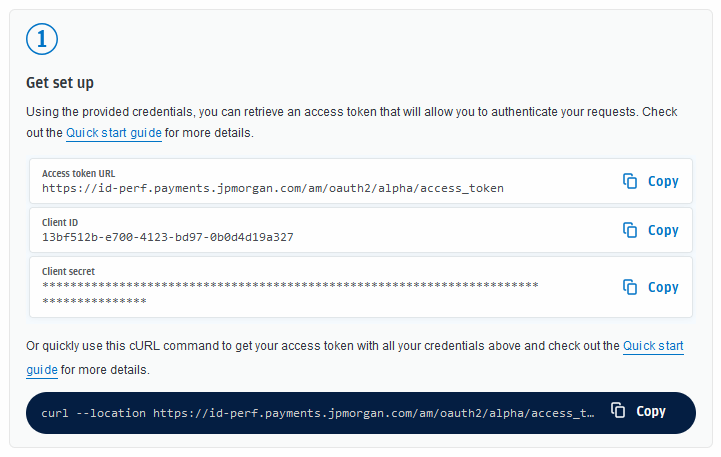Image resolution: width=721 pixels, height=457 pixels.
Task: Click the id-perf.payments.jpmorgan.com access token URL value
Action: 272,188
